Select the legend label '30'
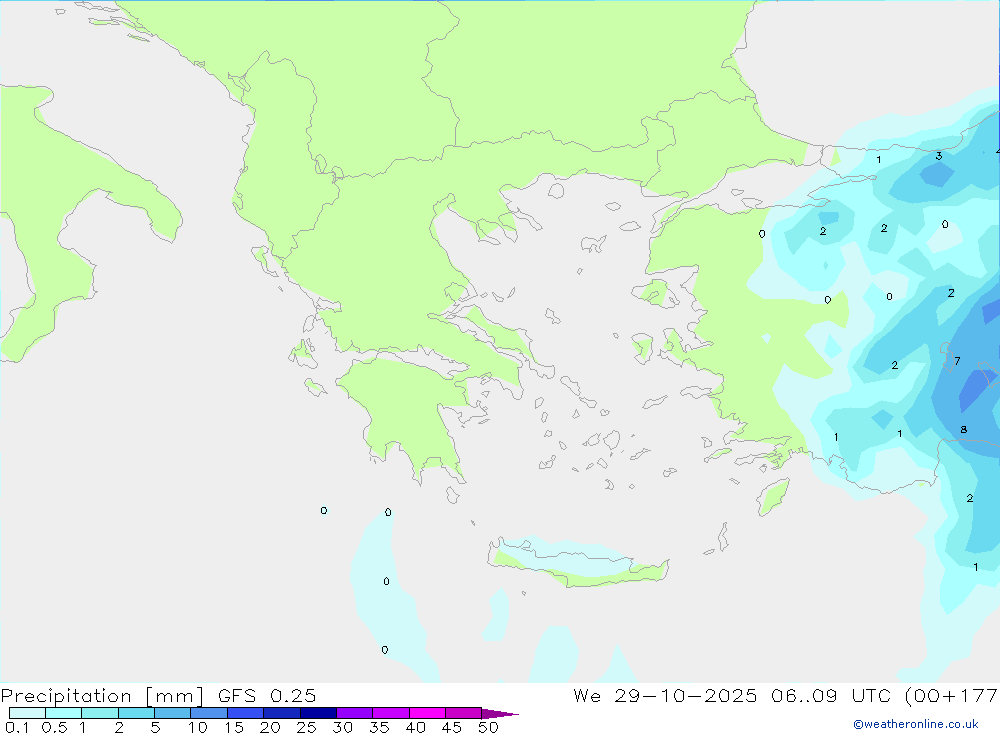Image resolution: width=1000 pixels, height=733 pixels. pos(342,727)
